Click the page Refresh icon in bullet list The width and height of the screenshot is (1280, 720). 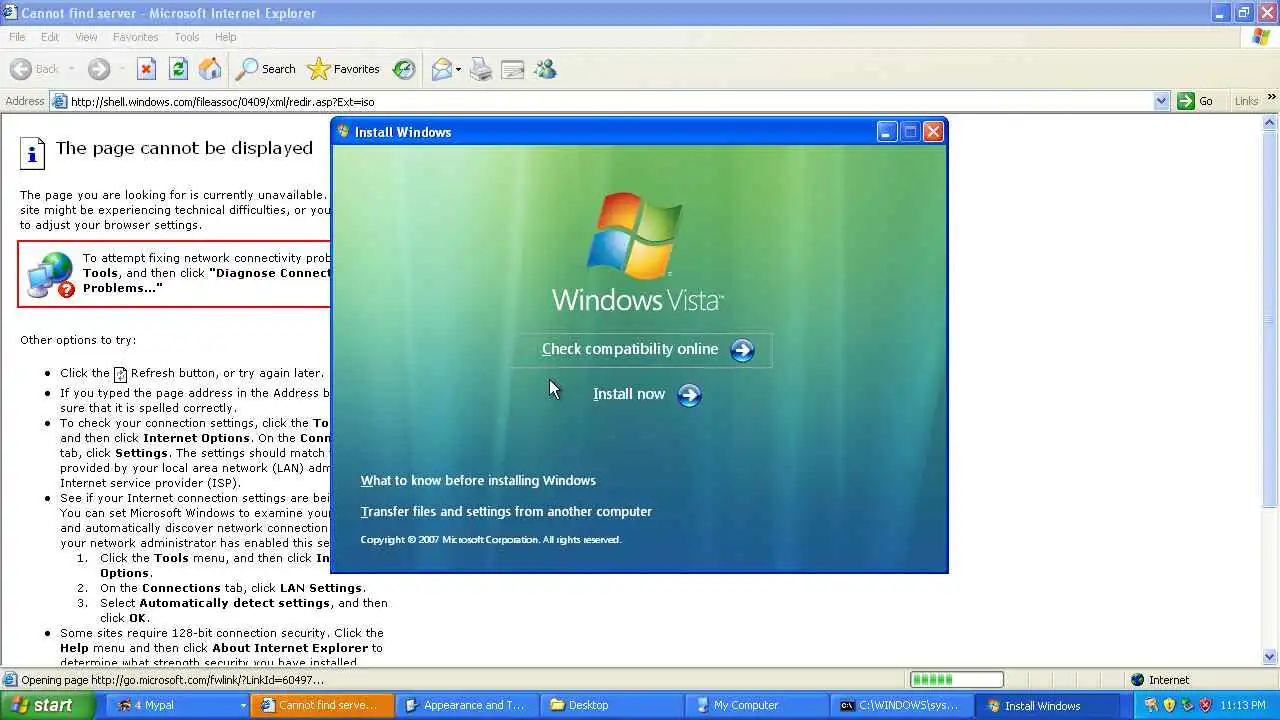[x=120, y=374]
